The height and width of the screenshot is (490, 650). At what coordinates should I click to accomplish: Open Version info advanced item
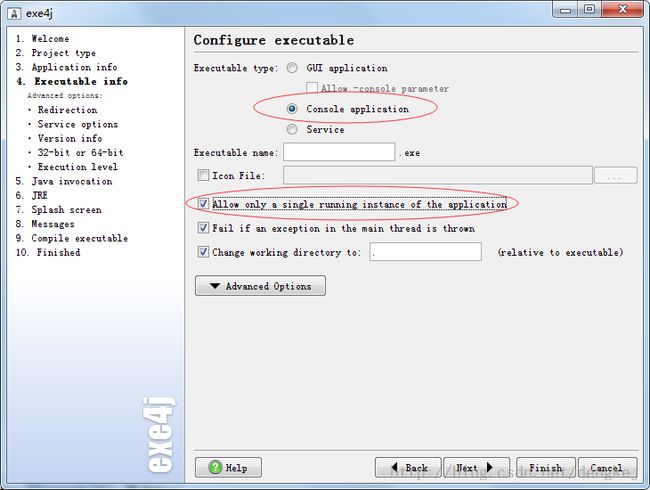point(70,138)
